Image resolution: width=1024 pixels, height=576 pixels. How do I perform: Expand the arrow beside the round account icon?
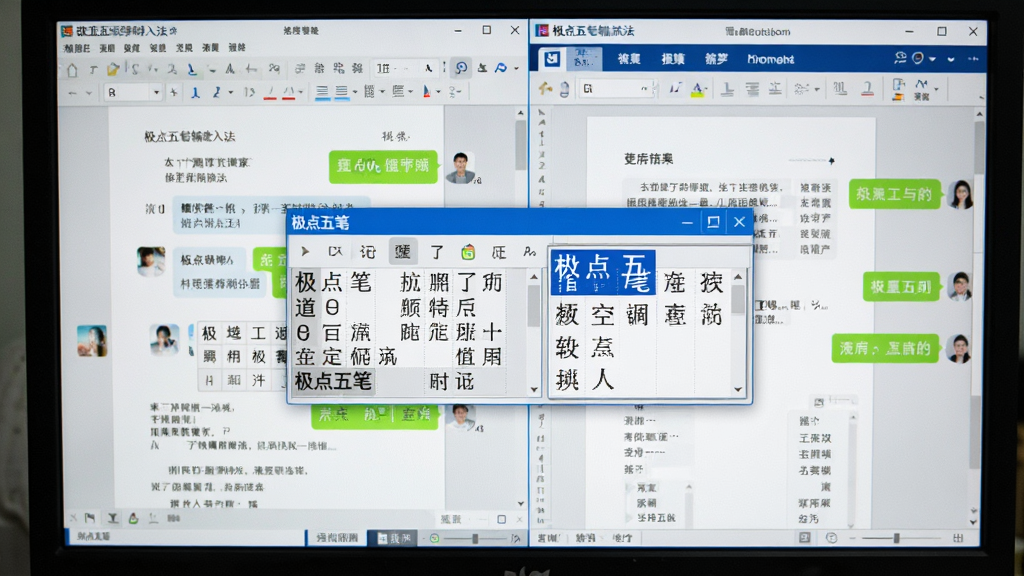tap(933, 59)
